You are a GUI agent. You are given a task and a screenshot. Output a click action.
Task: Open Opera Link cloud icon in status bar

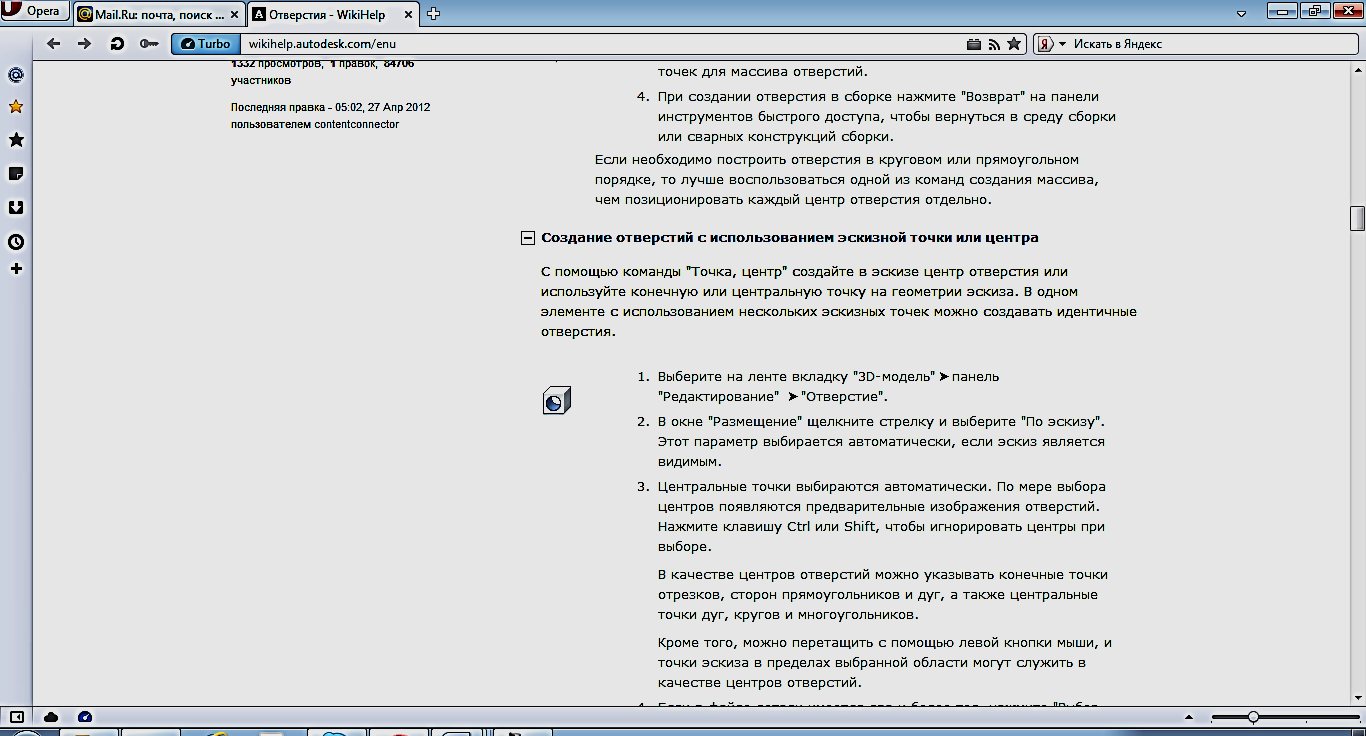[x=51, y=717]
